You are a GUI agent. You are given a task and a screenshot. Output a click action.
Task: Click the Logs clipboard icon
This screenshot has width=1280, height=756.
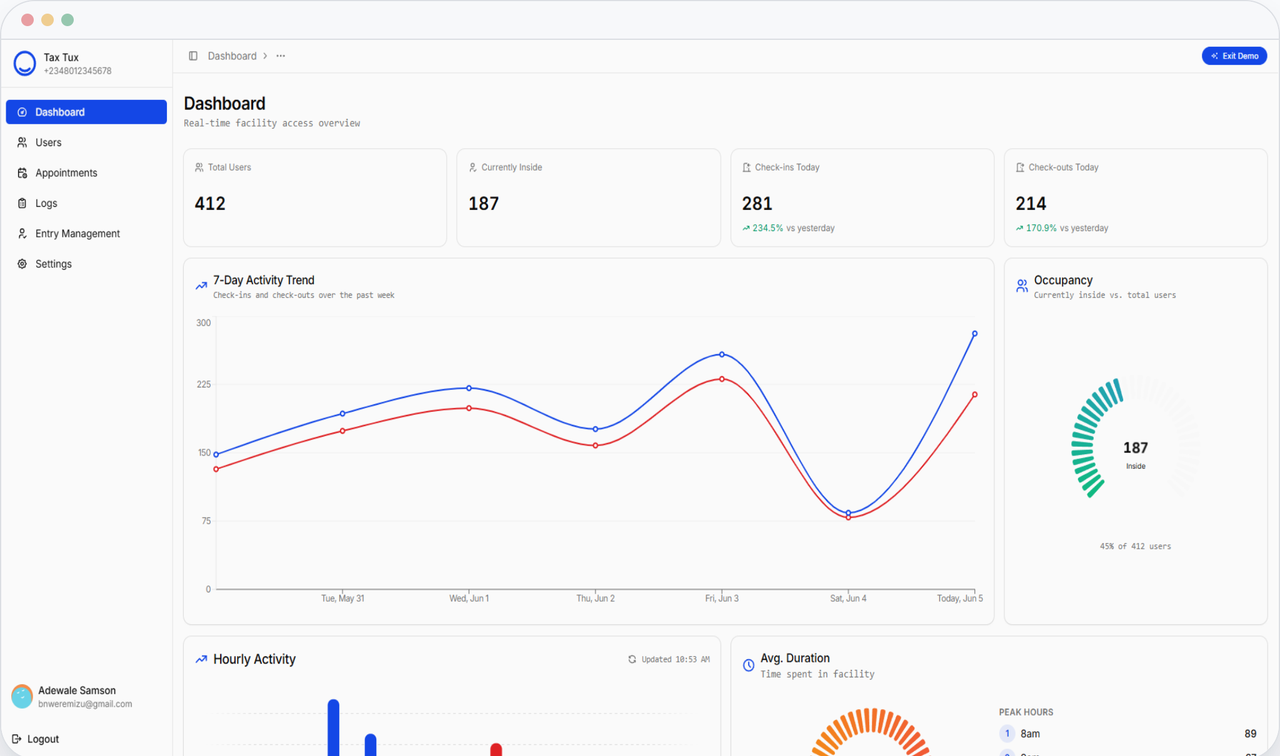pos(22,203)
